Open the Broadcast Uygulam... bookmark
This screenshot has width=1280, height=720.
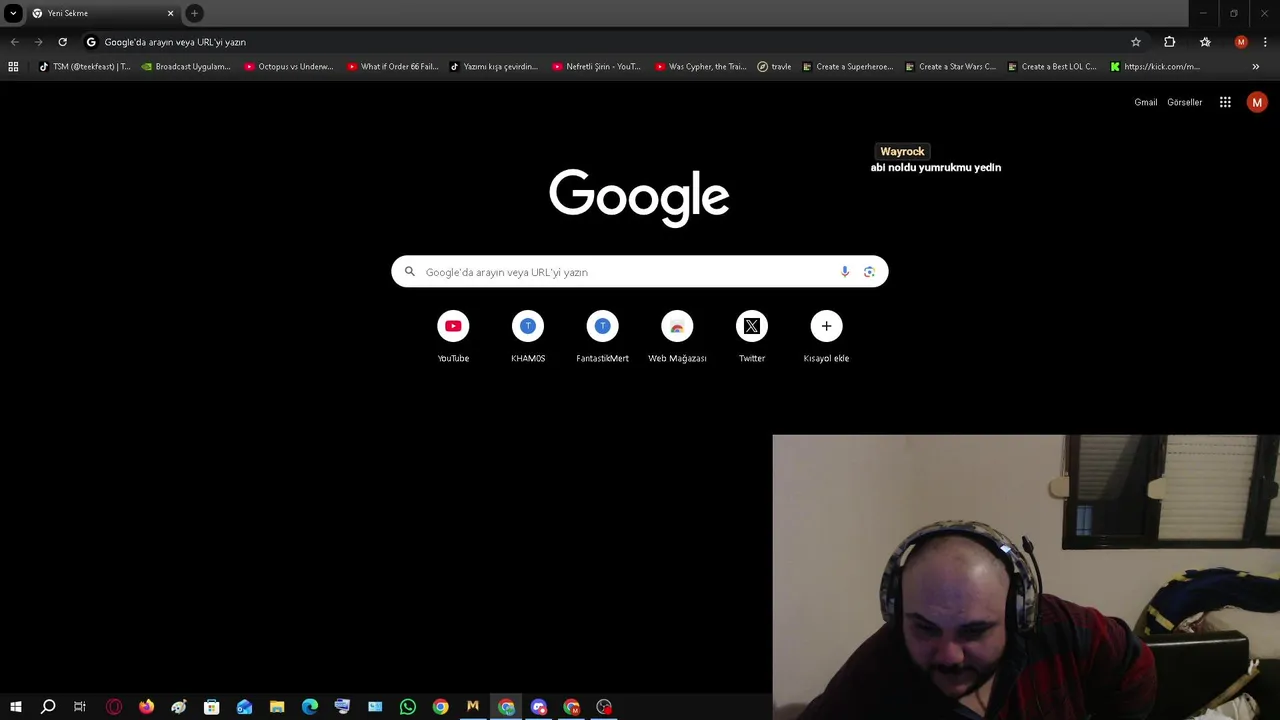[186, 67]
